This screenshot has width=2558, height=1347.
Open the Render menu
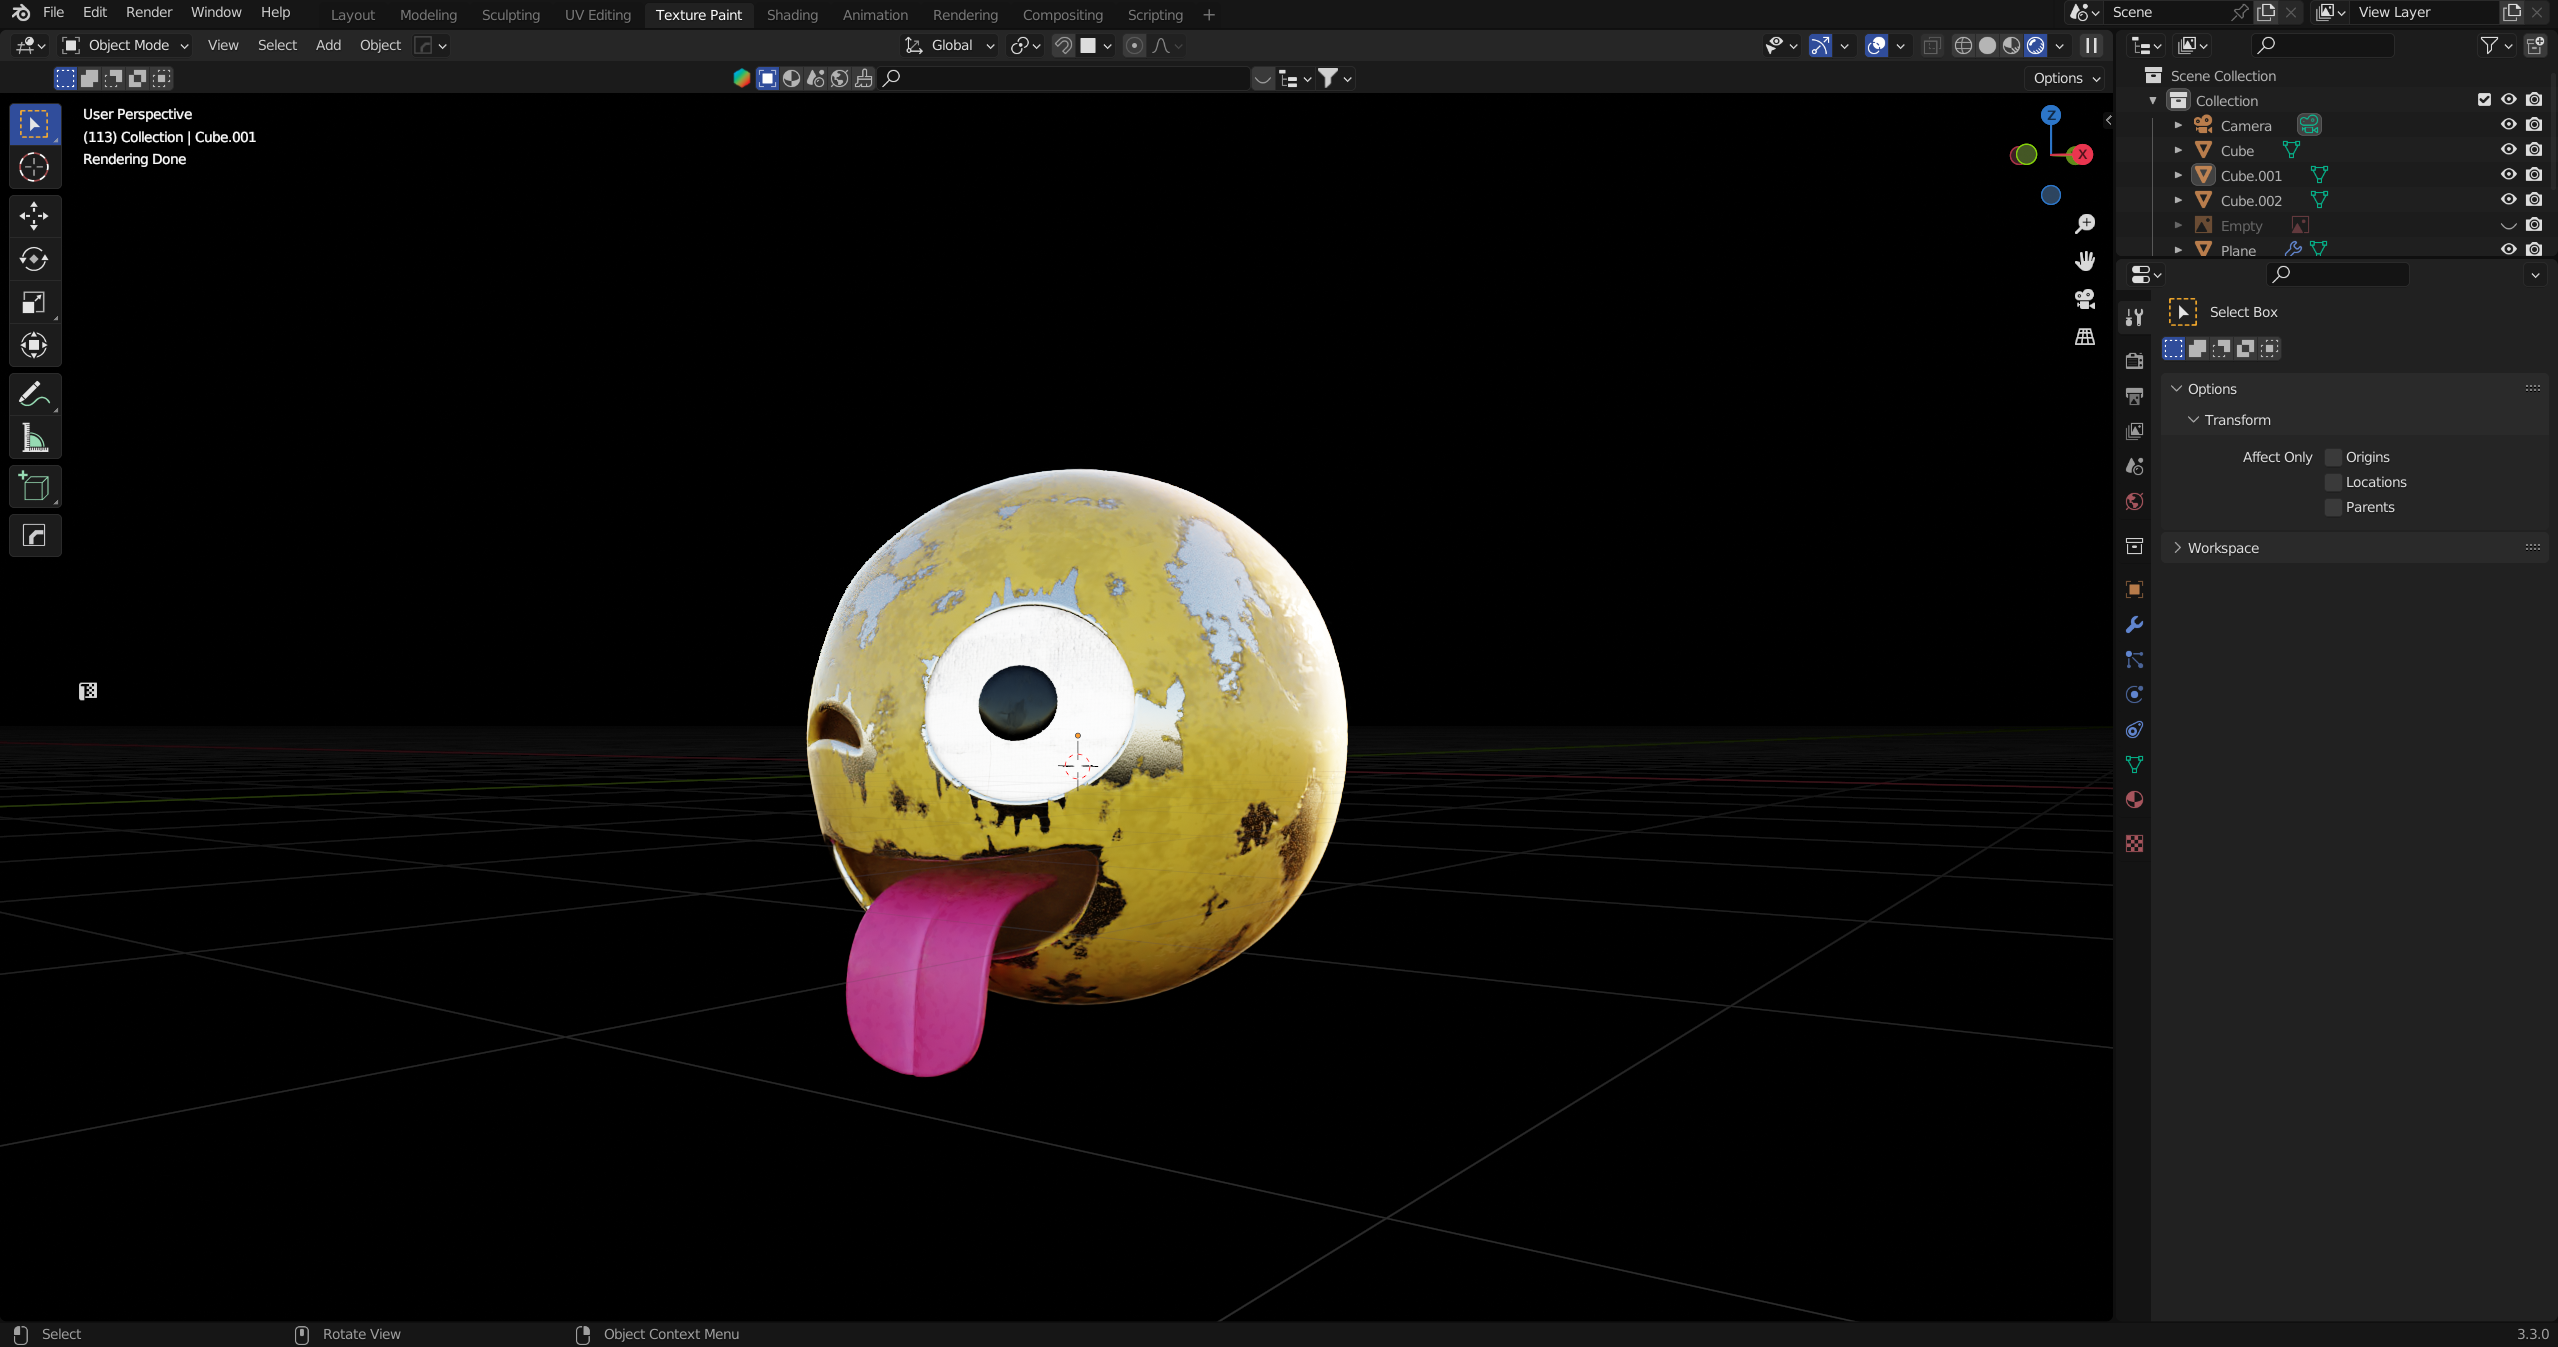click(148, 12)
